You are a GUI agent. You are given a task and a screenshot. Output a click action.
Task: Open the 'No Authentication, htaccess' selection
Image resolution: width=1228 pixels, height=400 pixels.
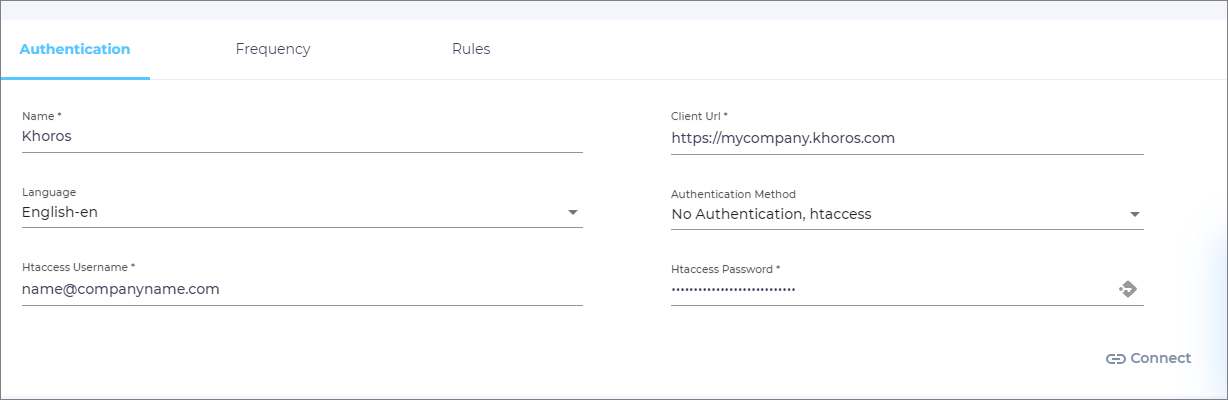[x=890, y=214]
